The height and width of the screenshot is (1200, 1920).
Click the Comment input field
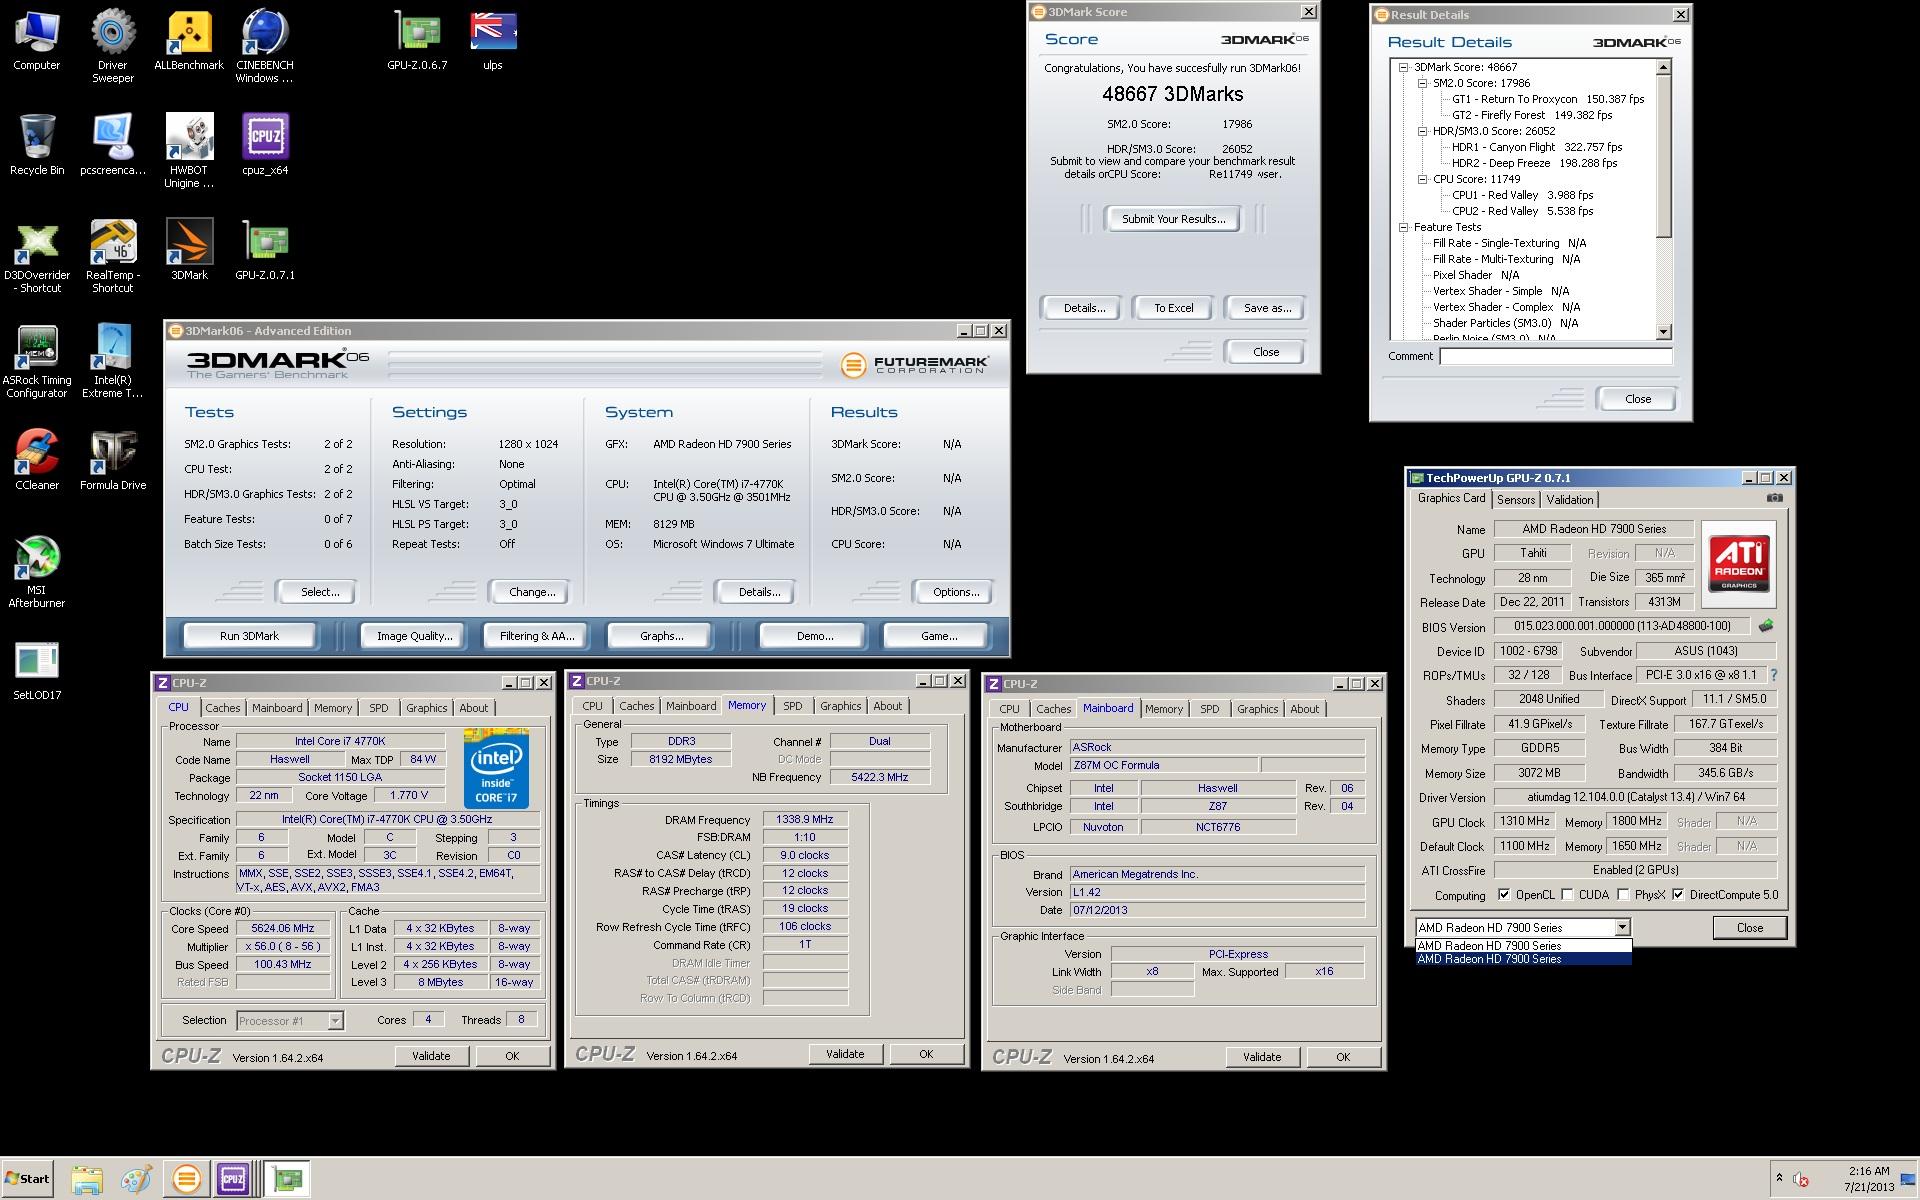click(1556, 356)
